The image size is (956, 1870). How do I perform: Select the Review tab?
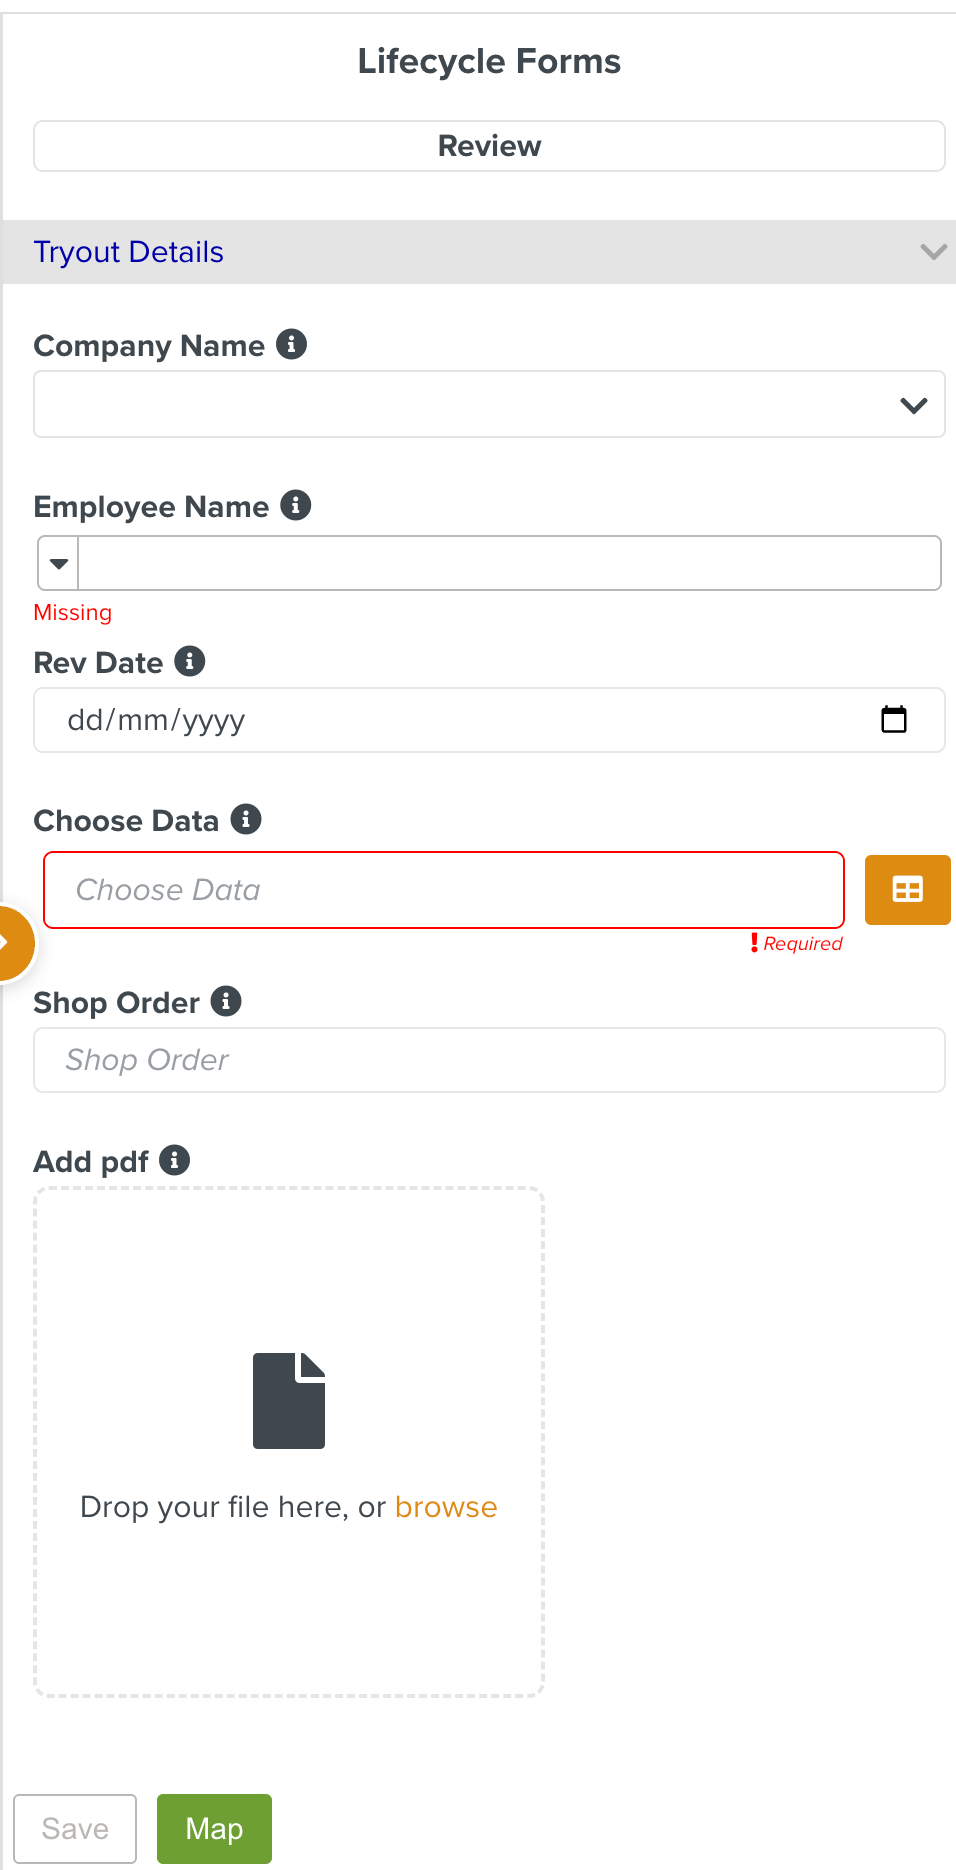[489, 146]
